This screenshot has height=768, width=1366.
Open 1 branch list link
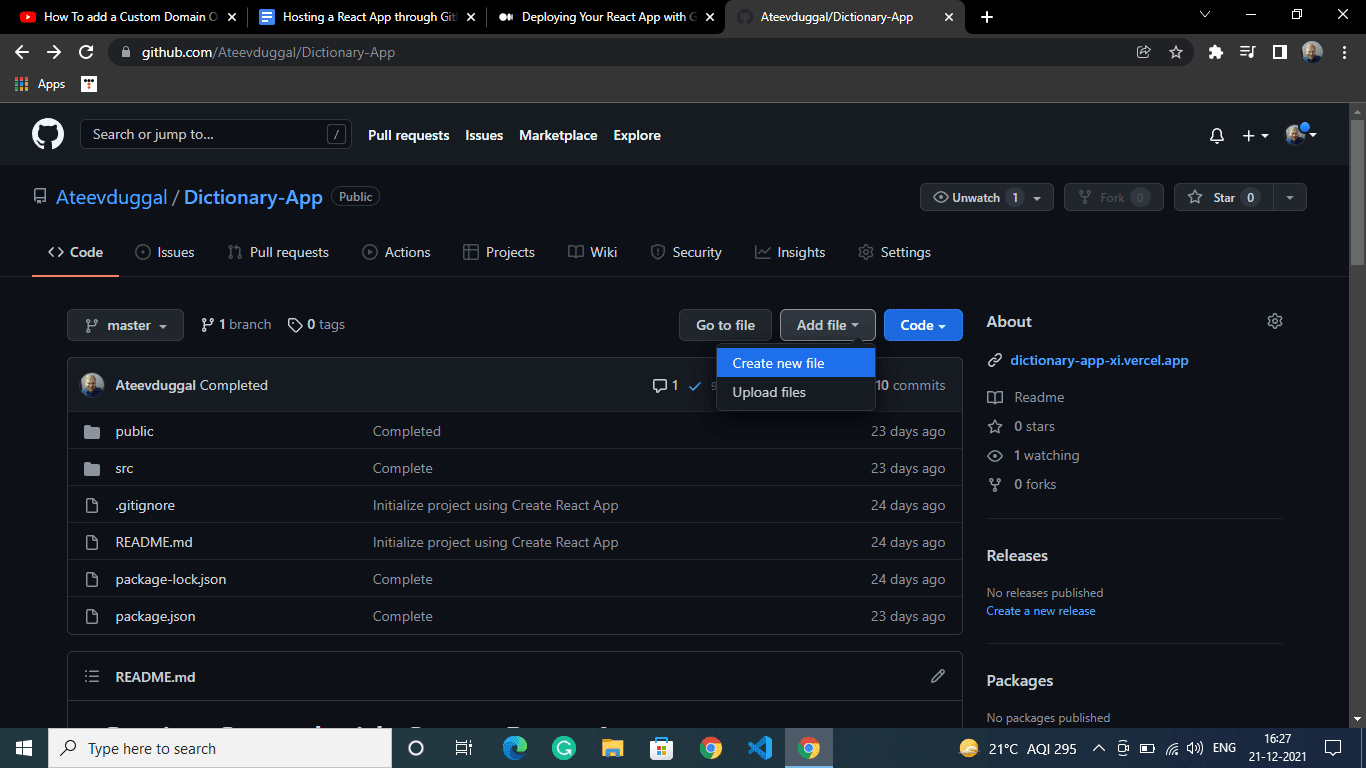click(236, 324)
